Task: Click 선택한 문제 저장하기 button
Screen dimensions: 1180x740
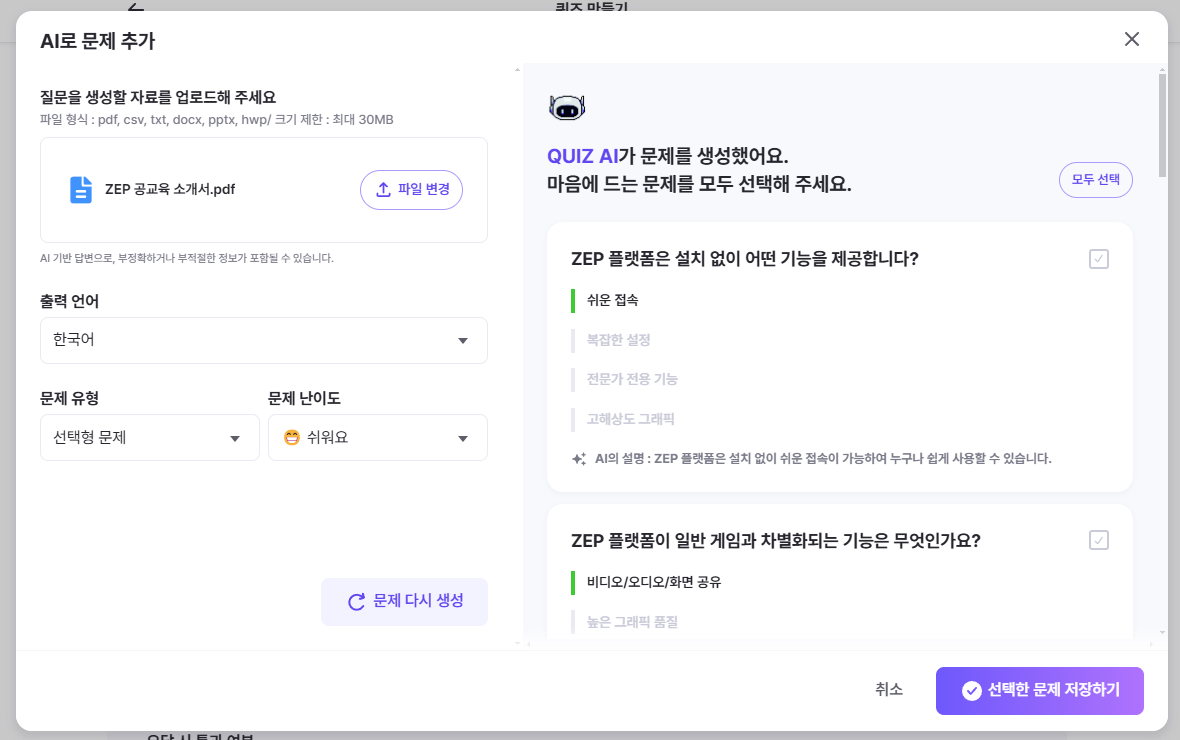Action: coord(1040,691)
